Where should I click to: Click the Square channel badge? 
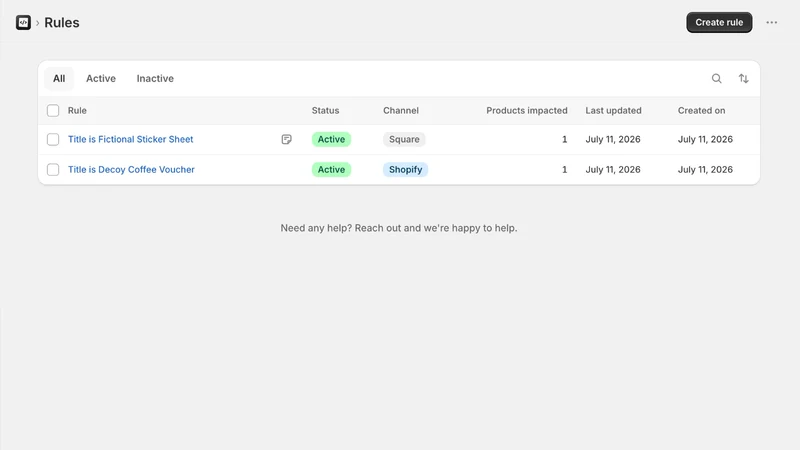tap(404, 139)
